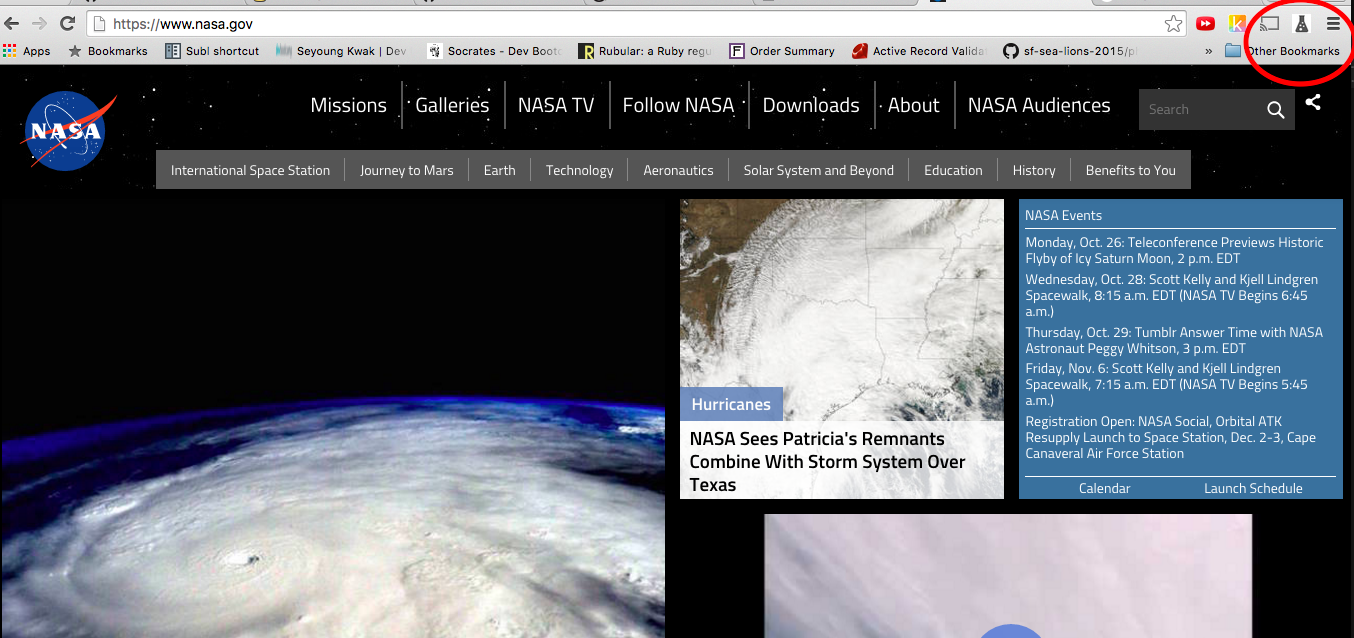The image size is (1354, 638).
Task: Click the browser forward arrow
Action: [39, 23]
